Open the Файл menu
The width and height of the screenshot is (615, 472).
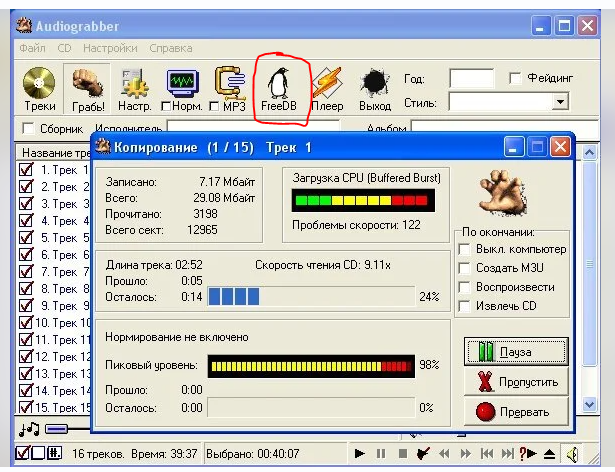(33, 48)
